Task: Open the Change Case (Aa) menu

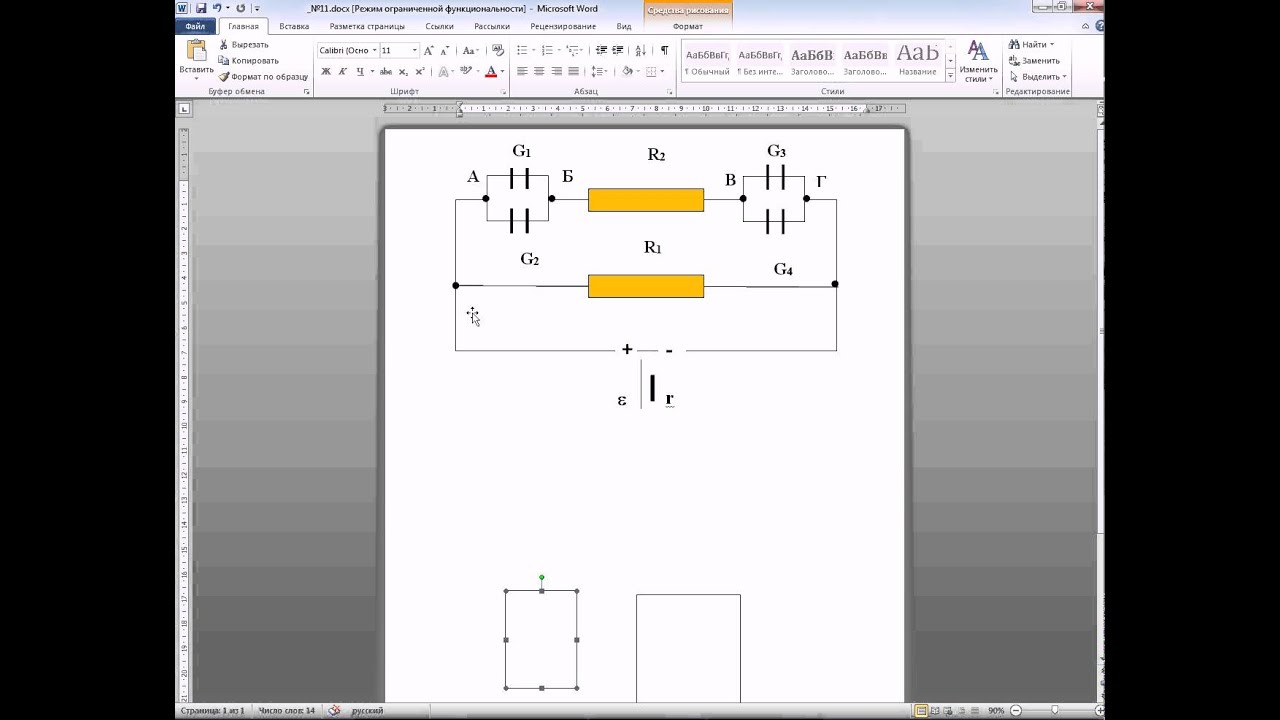Action: pos(470,50)
